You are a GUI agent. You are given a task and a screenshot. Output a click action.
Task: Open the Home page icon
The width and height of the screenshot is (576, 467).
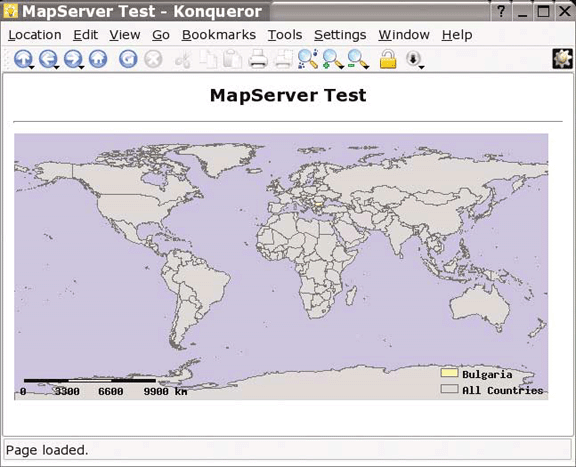(98, 59)
